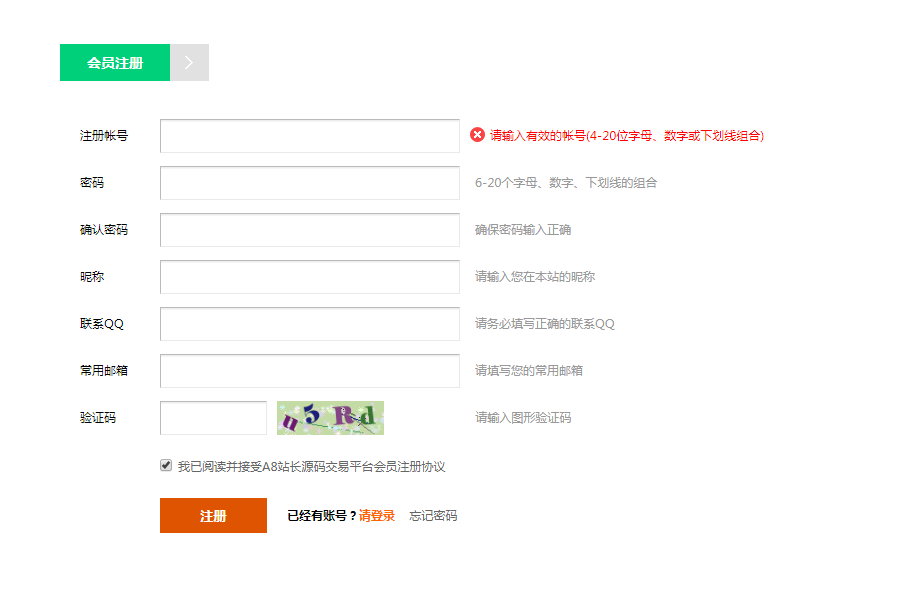Click into the 密码 input field
Image resolution: width=923 pixels, height=589 pixels.
310,183
